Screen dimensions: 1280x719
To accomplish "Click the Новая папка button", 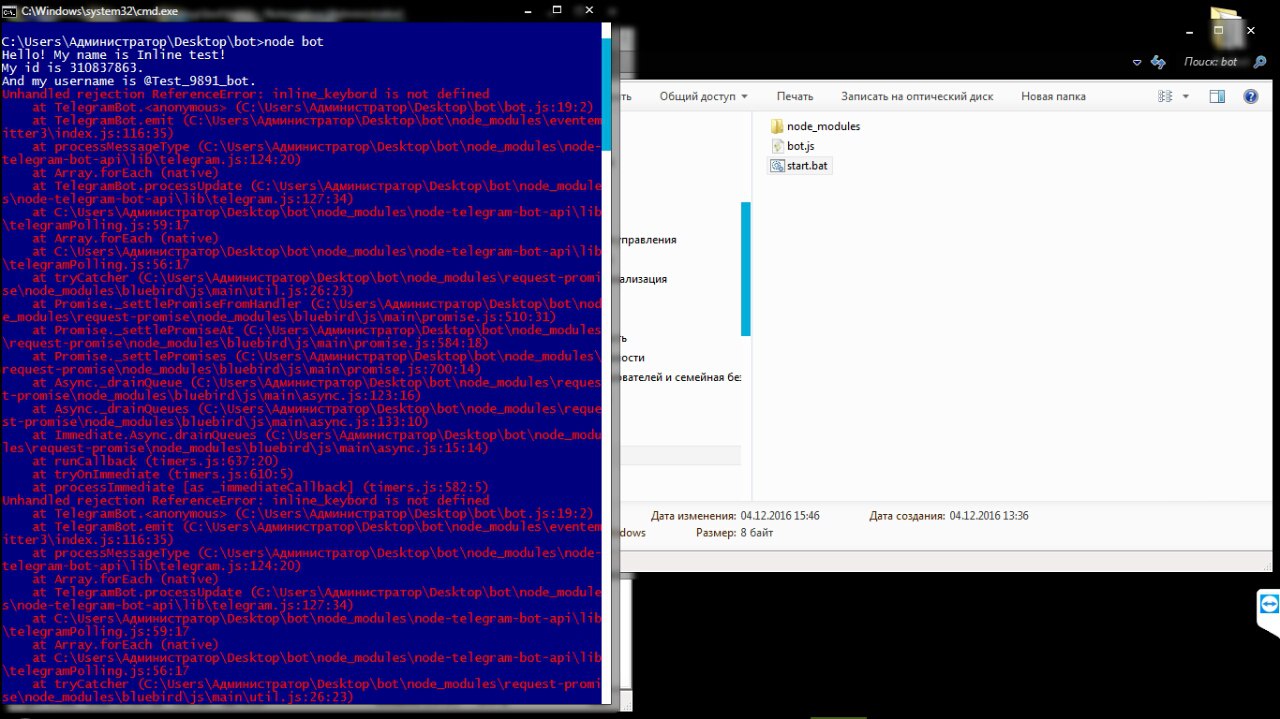I will point(1053,96).
